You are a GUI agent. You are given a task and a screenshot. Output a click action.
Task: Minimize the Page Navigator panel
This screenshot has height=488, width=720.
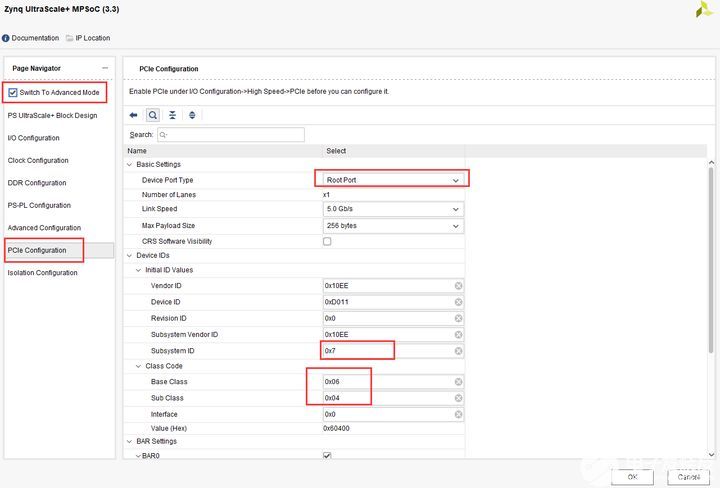coord(105,68)
